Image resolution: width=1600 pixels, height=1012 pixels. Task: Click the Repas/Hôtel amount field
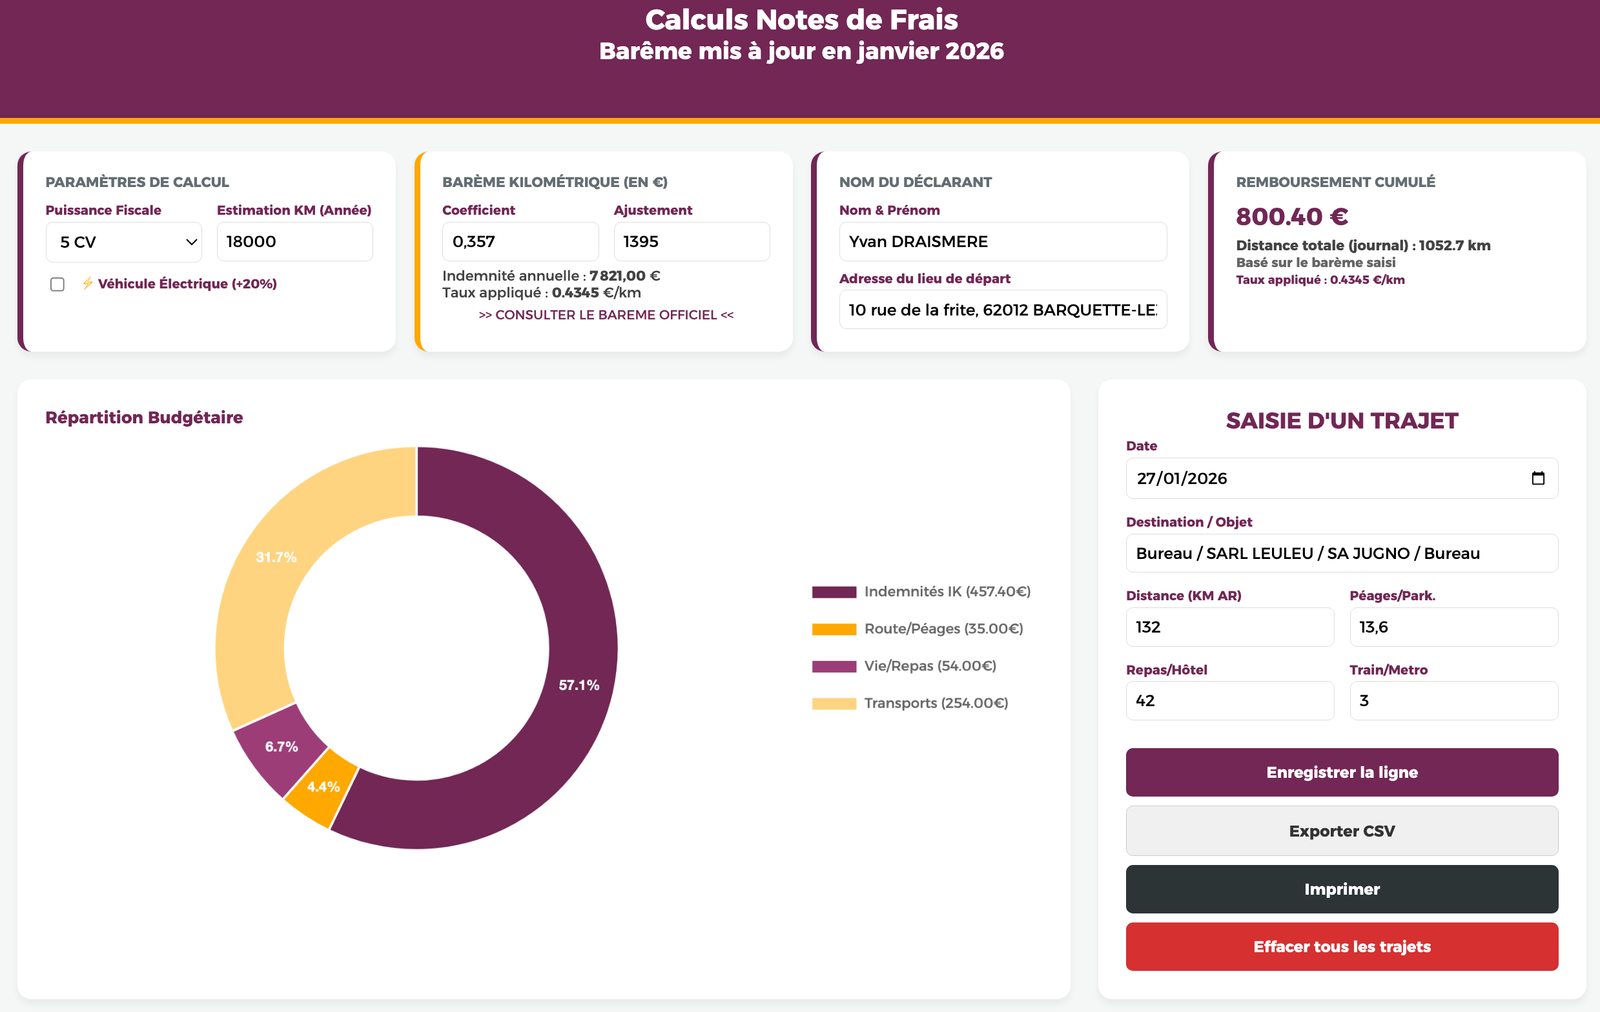pyautogui.click(x=1229, y=701)
